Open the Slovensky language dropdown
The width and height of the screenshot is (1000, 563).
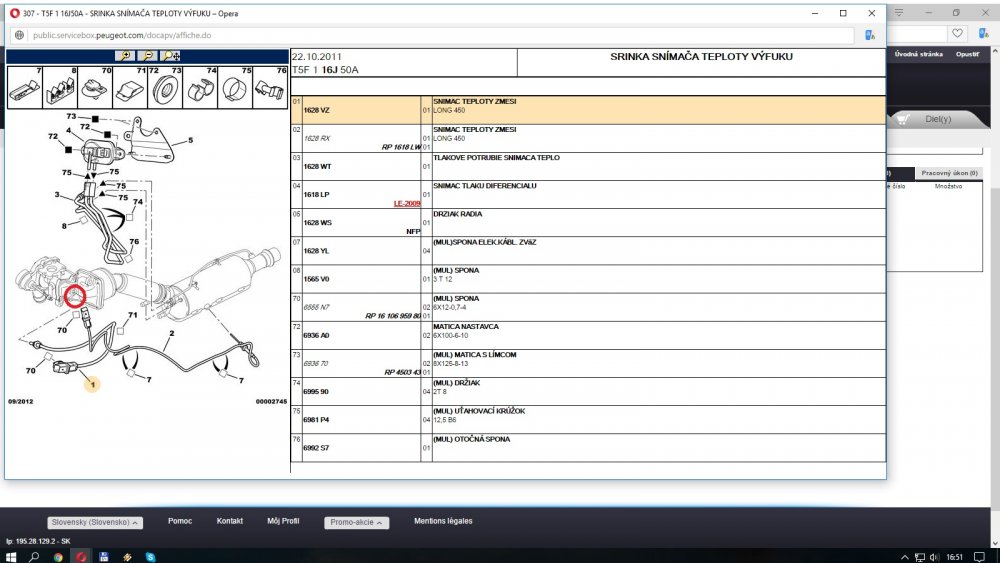tap(95, 522)
